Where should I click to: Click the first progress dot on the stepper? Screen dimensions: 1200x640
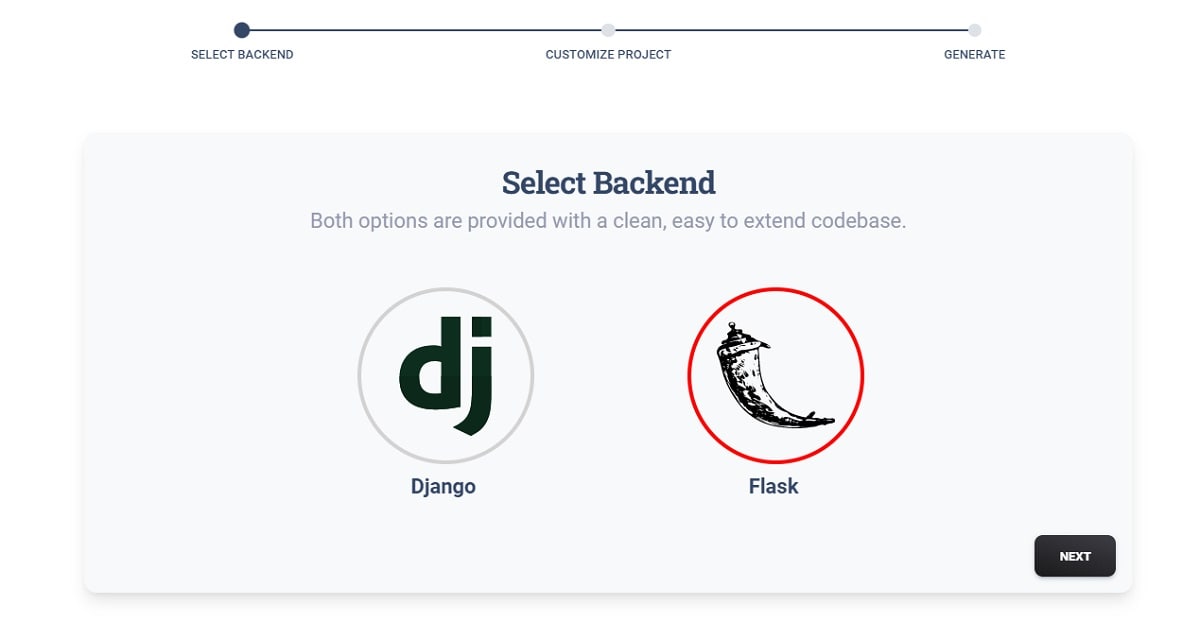coord(239,31)
